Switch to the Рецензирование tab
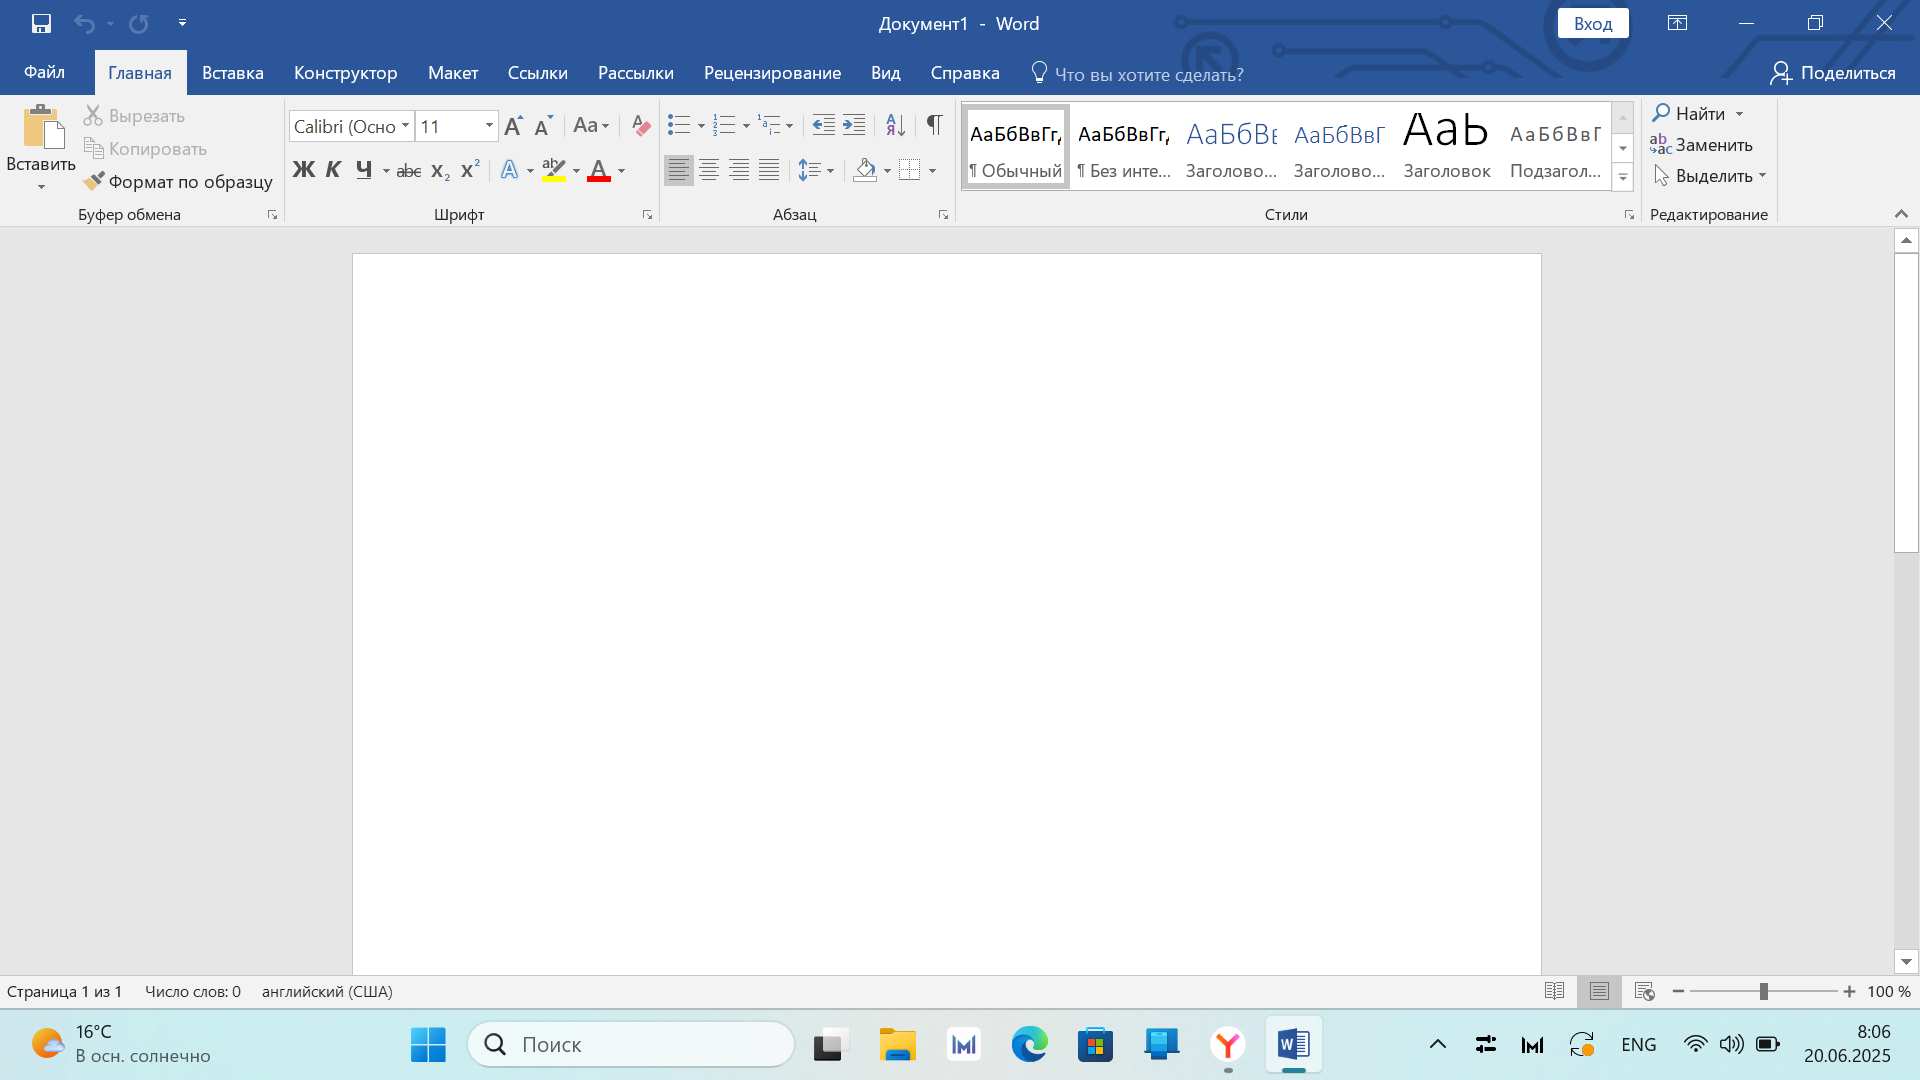Screen dimensions: 1920x1080 pos(772,73)
